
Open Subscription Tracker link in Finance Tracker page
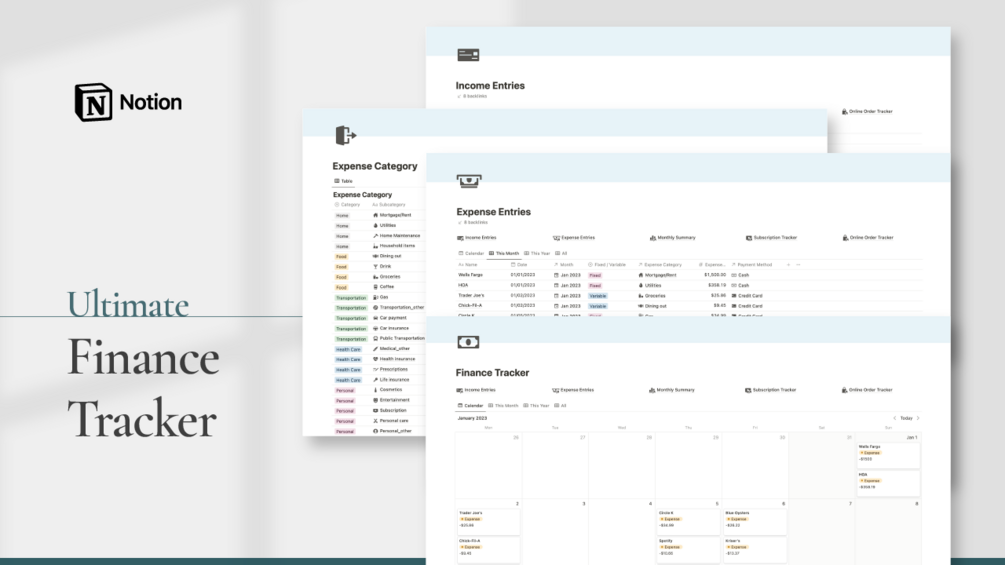[x=770, y=389]
